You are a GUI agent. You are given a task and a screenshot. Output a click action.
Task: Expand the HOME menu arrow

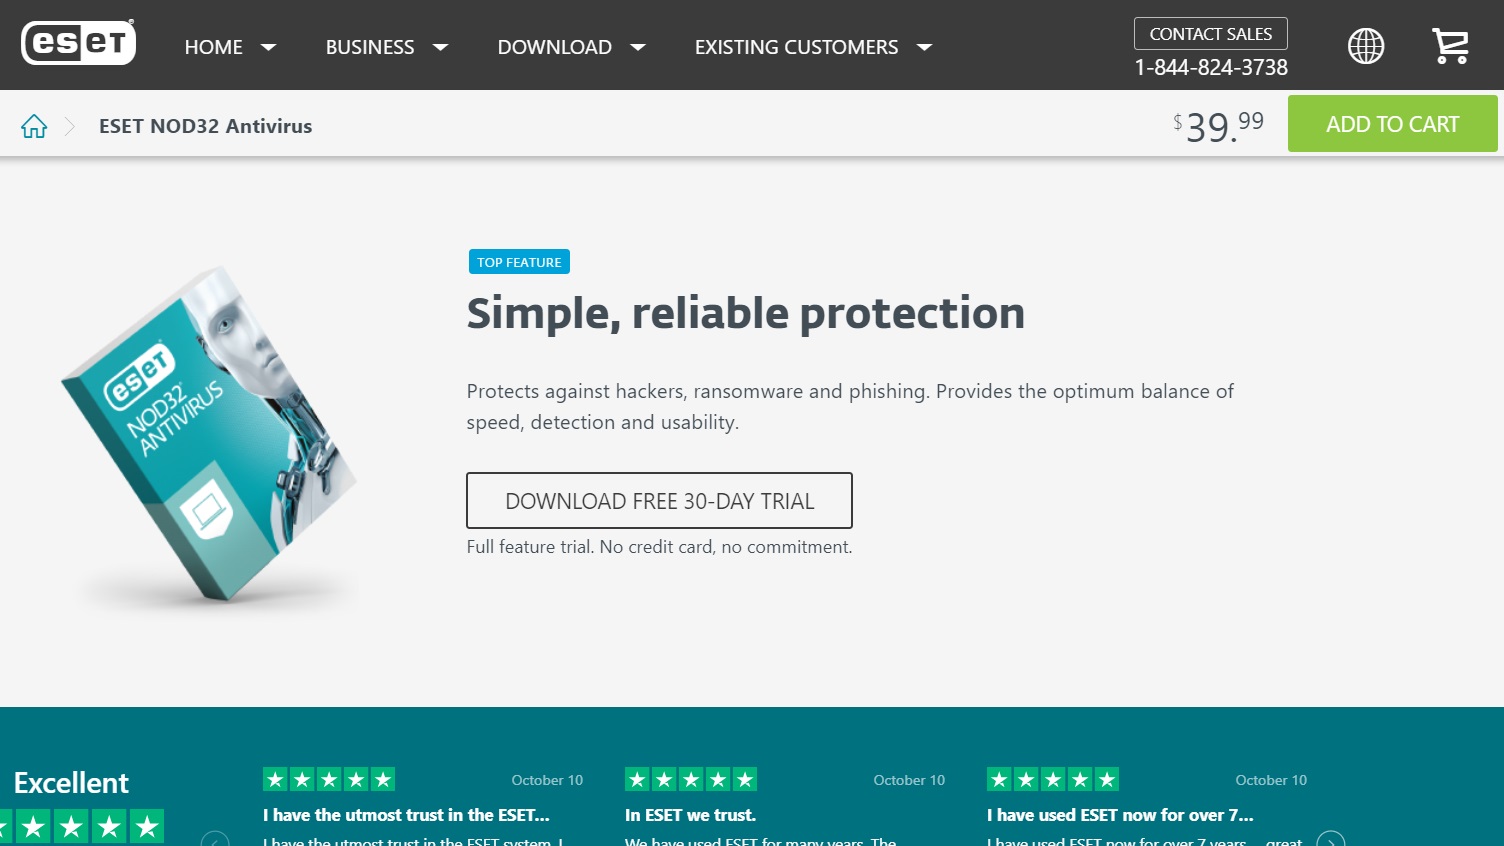coord(268,47)
